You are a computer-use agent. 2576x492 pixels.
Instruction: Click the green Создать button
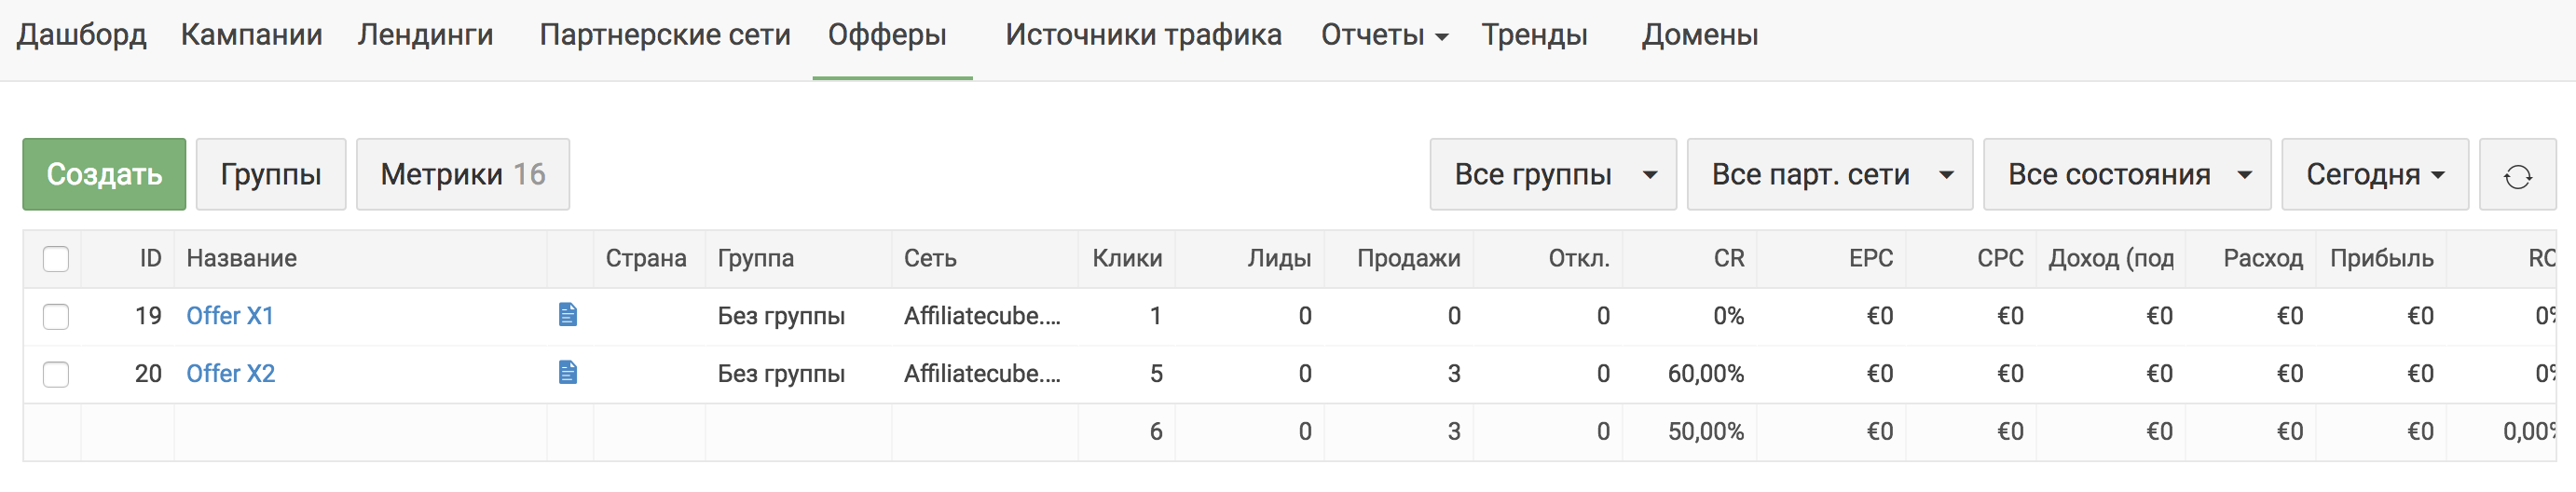coord(104,174)
